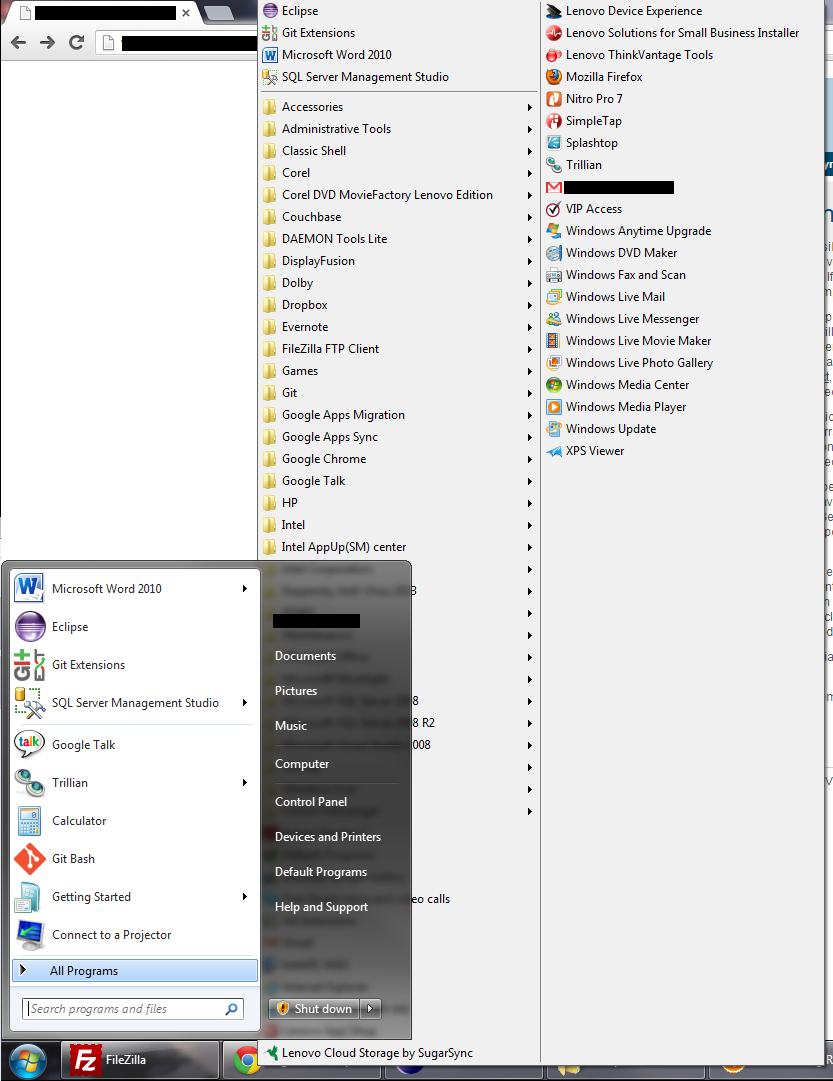Screen dimensions: 833x1081
Task: Open Devices and Printers link
Action: point(328,837)
